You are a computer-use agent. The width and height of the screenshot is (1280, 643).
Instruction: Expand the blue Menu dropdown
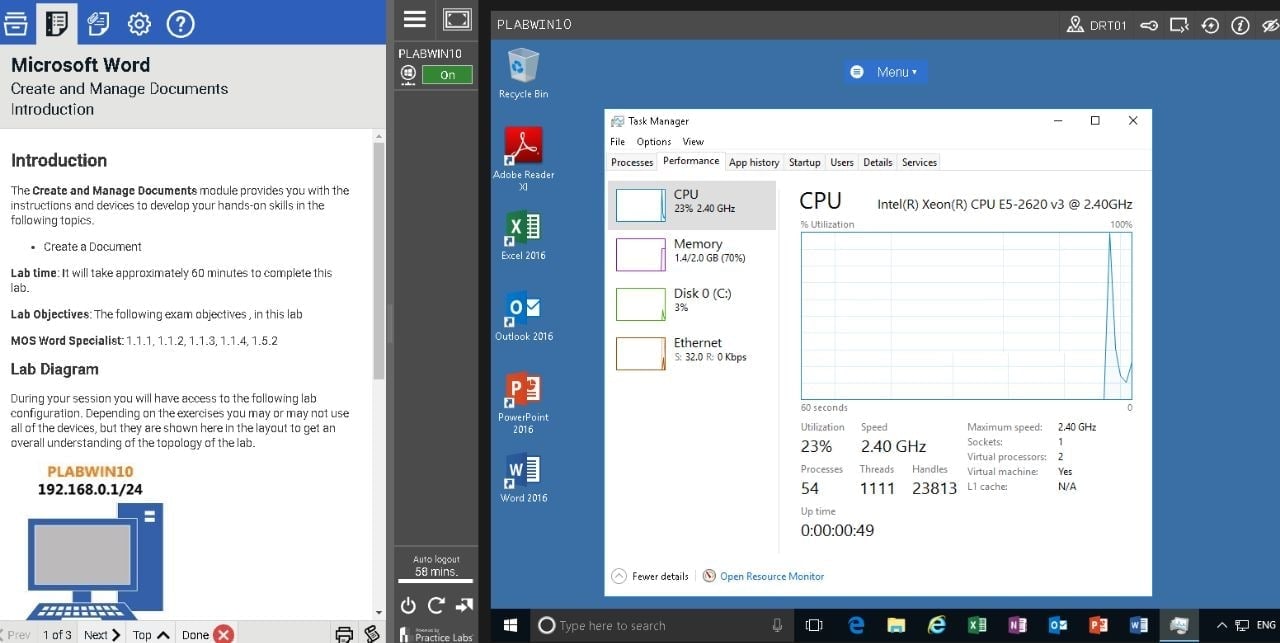coord(885,72)
